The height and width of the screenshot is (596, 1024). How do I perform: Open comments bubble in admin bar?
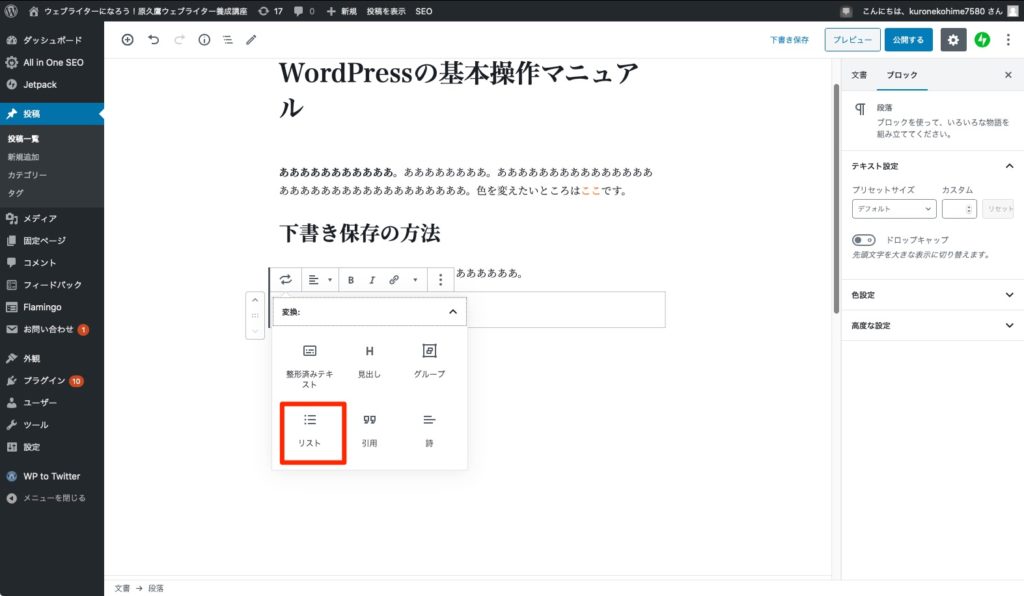[304, 11]
